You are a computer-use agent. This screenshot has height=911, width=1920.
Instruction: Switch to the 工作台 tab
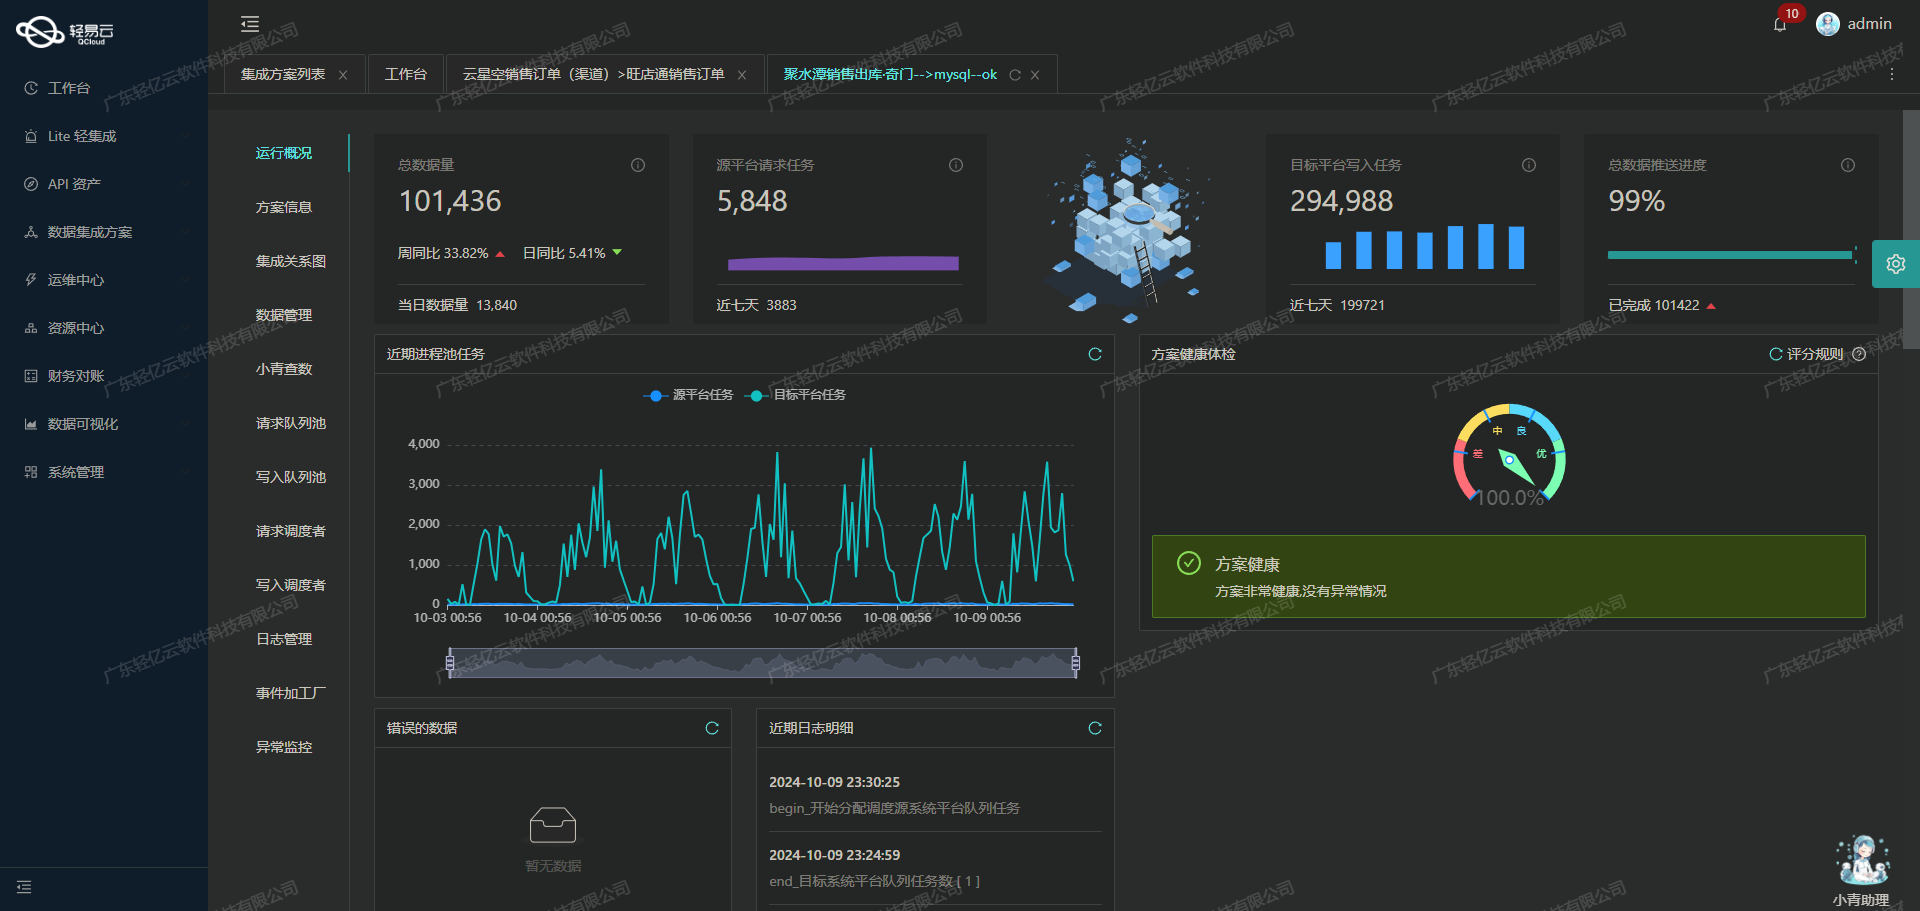[x=406, y=75]
